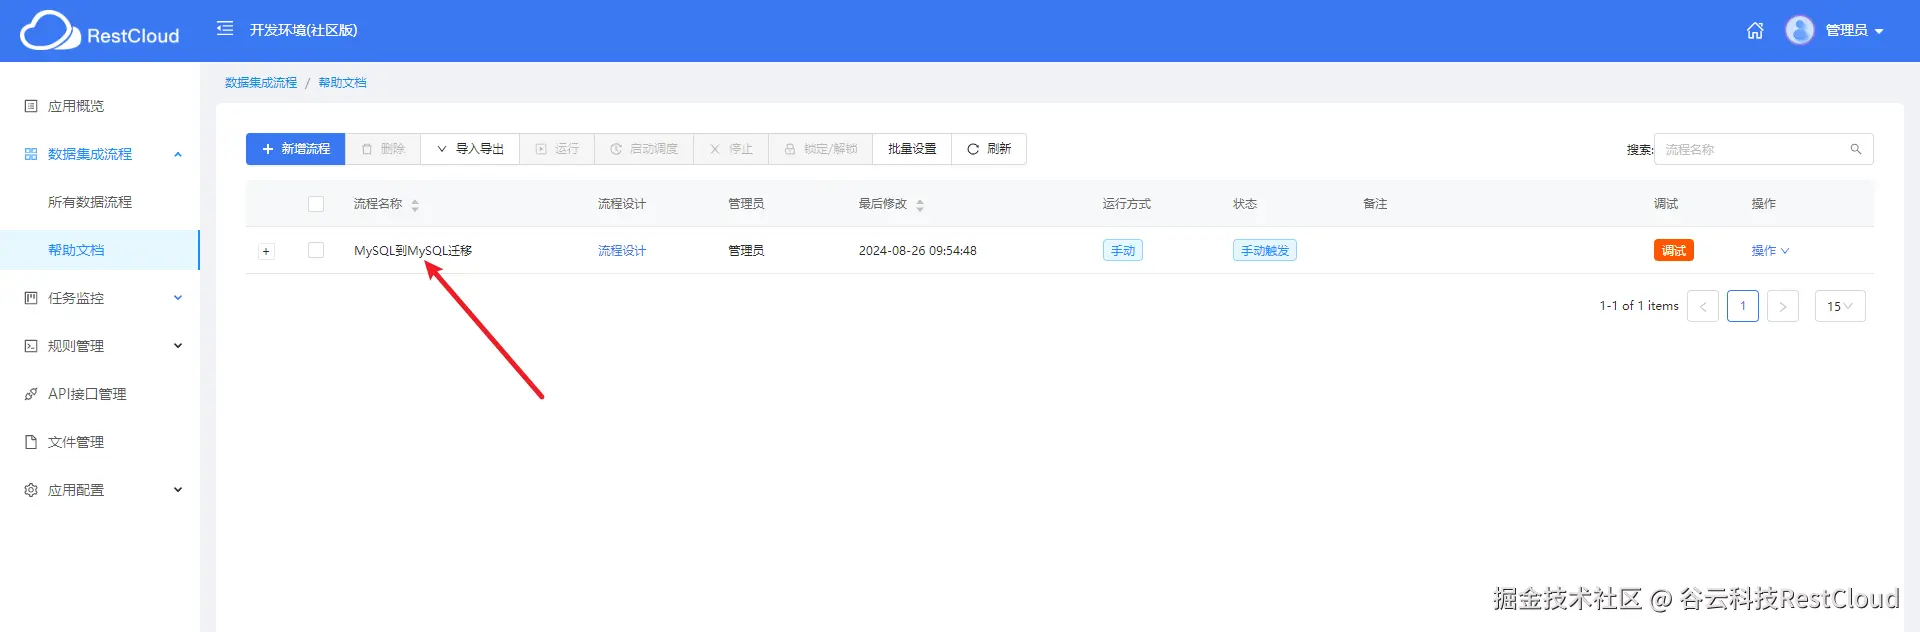Image resolution: width=1920 pixels, height=632 pixels.
Task: Go to the previous page arrow
Action: (1703, 306)
